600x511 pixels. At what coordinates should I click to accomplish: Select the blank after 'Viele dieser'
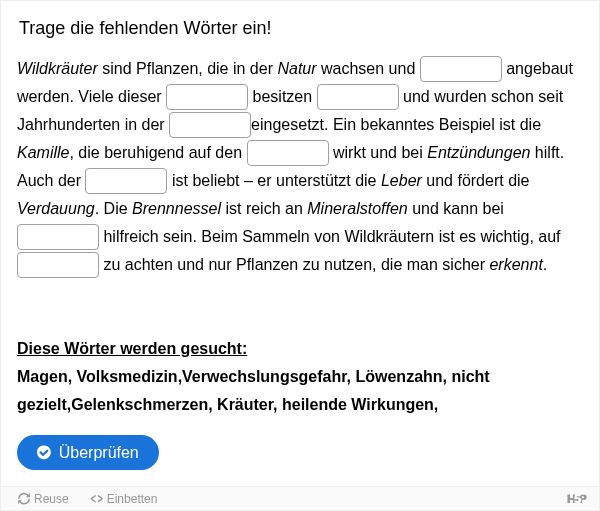tap(207, 97)
